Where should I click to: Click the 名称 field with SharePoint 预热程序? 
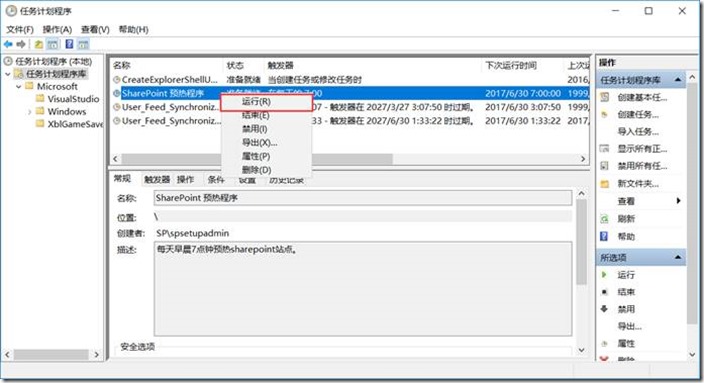(x=363, y=198)
